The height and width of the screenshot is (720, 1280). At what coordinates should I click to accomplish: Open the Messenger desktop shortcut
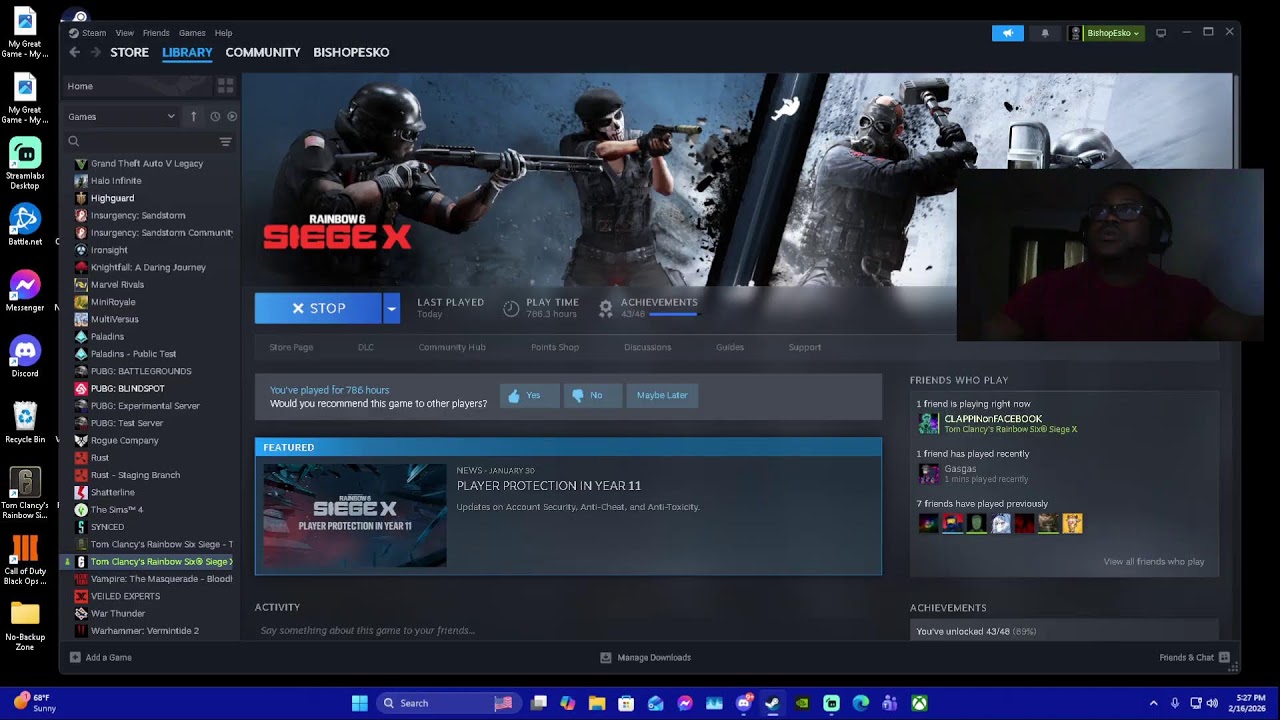[25, 291]
